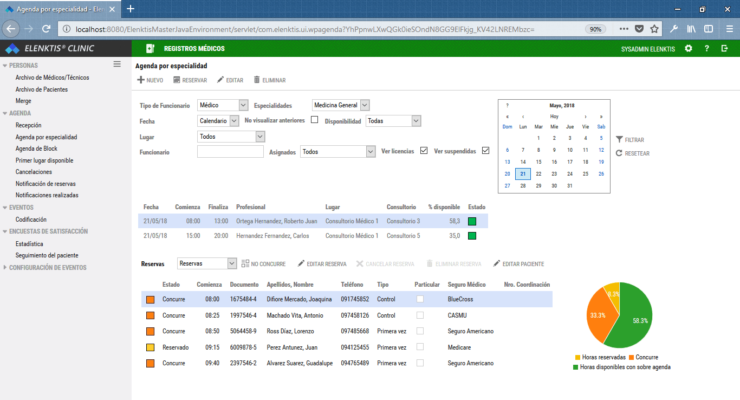
Task: Toggle the No visualizar anteriores checkbox
Action: (315, 120)
